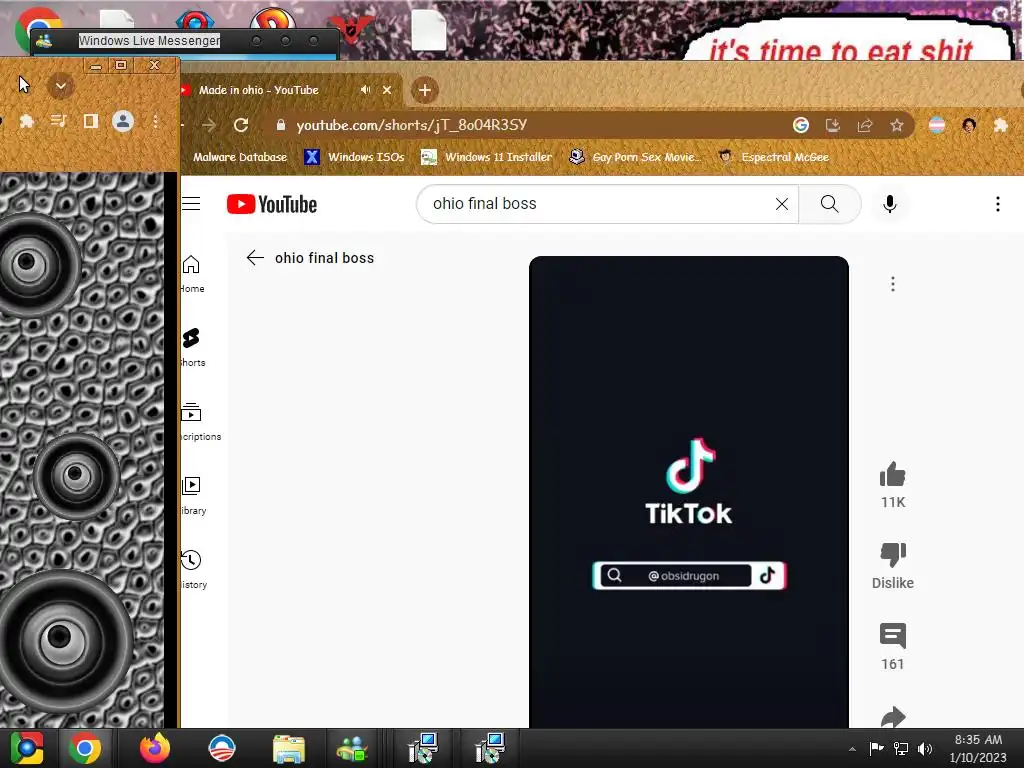Viewport: 1024px width, 768px height.
Task: Open Espectral McGee bookmark
Action: pos(774,157)
